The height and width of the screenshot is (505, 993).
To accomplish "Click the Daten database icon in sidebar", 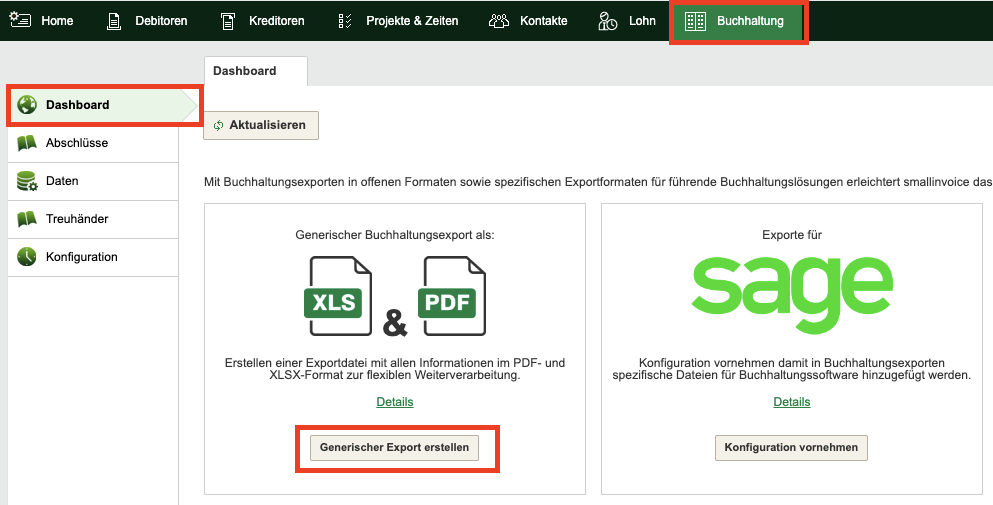I will click(x=27, y=181).
